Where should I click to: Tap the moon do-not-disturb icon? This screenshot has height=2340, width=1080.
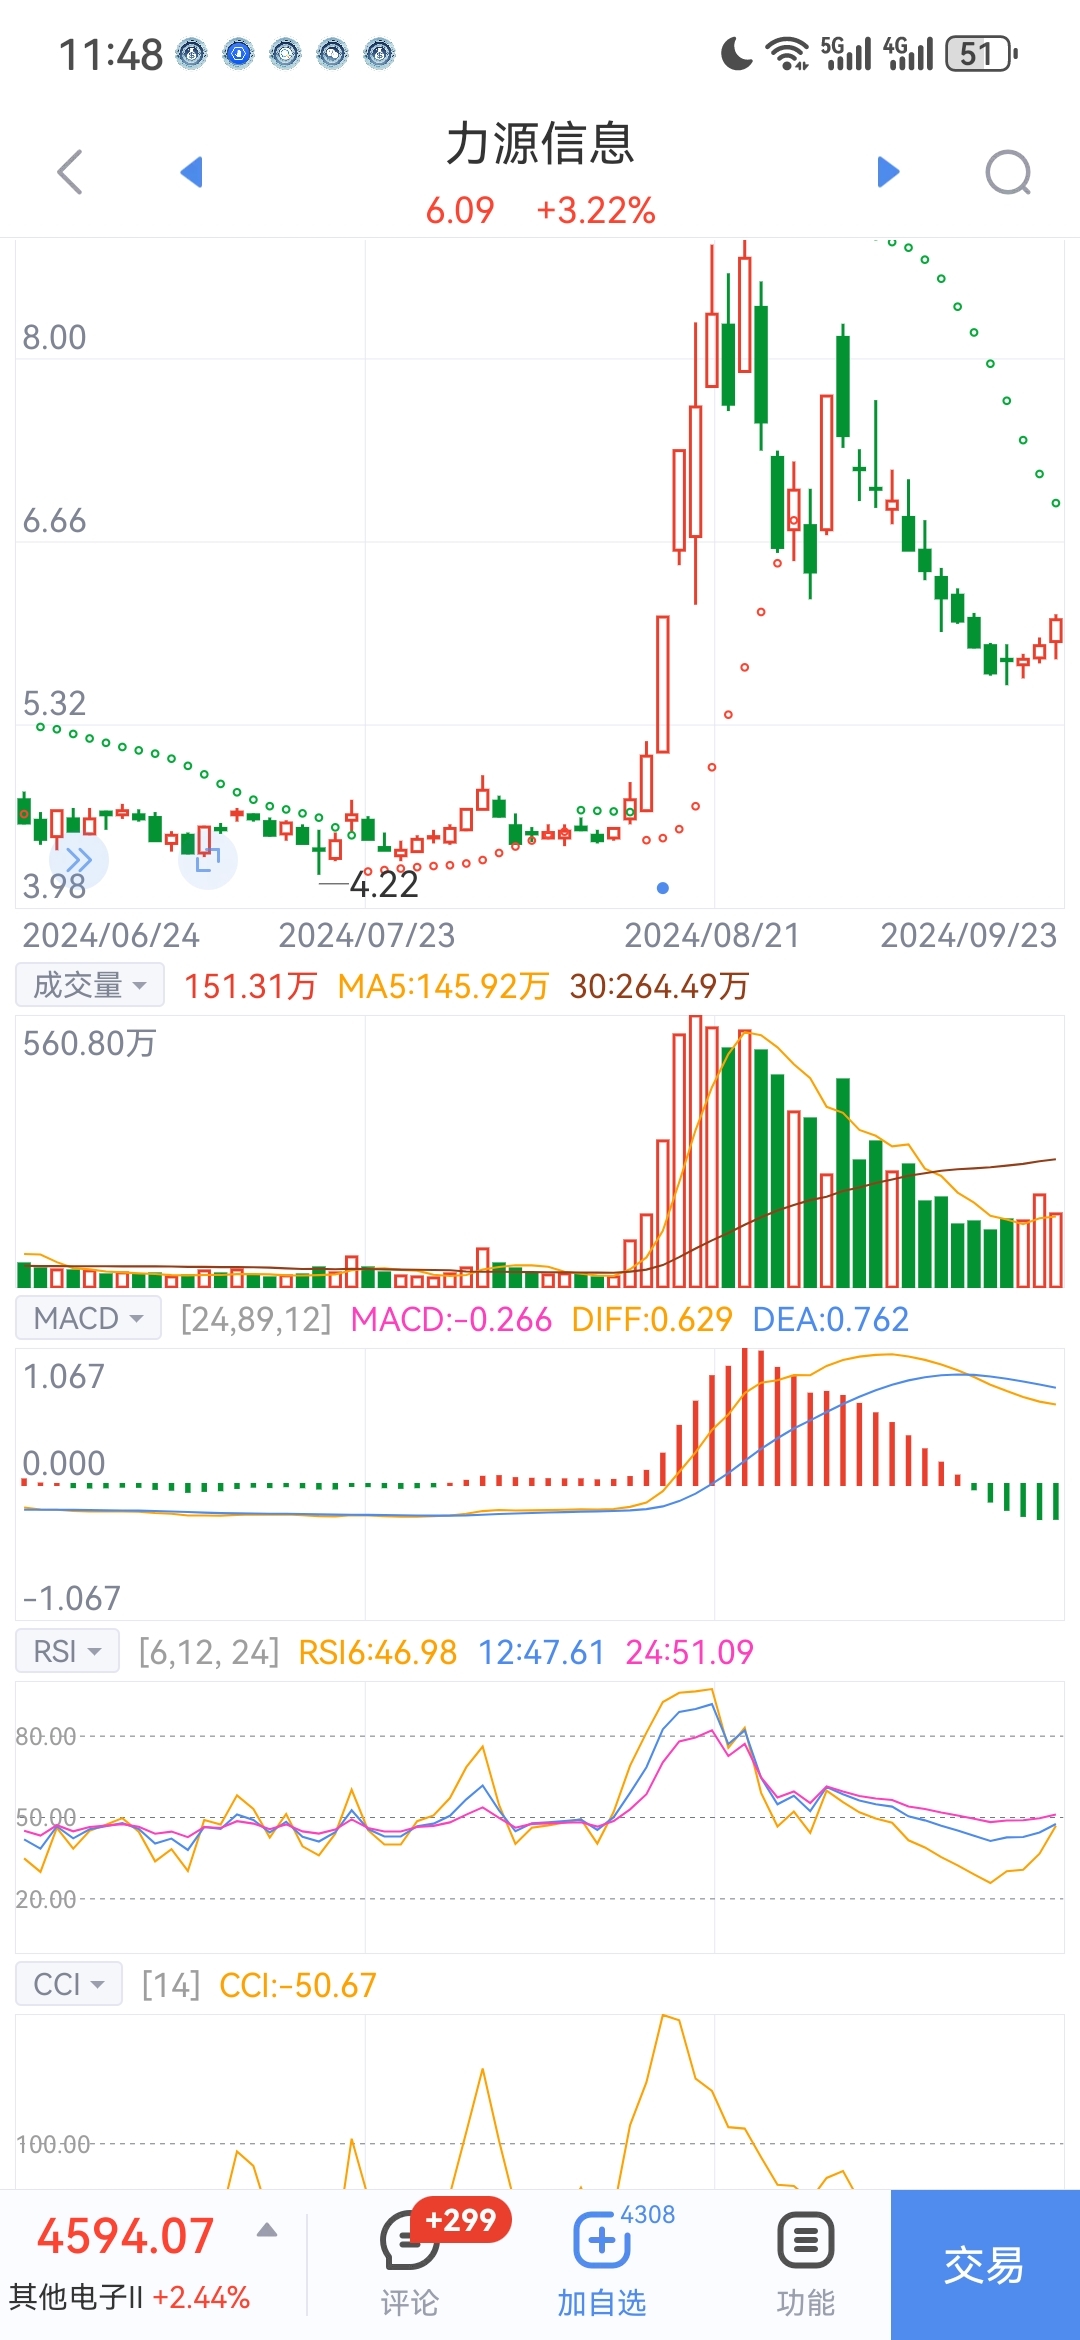click(x=736, y=53)
